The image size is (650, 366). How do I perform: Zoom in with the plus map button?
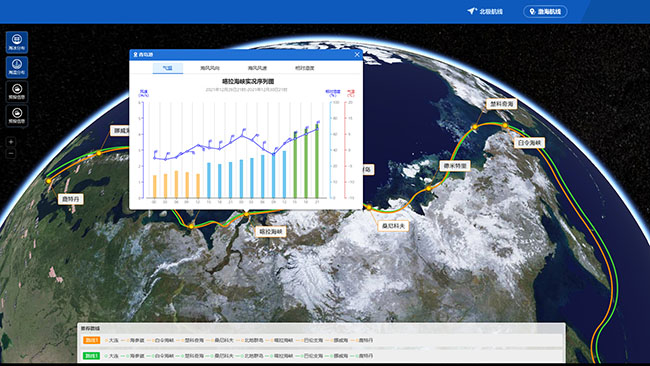[x=11, y=142]
